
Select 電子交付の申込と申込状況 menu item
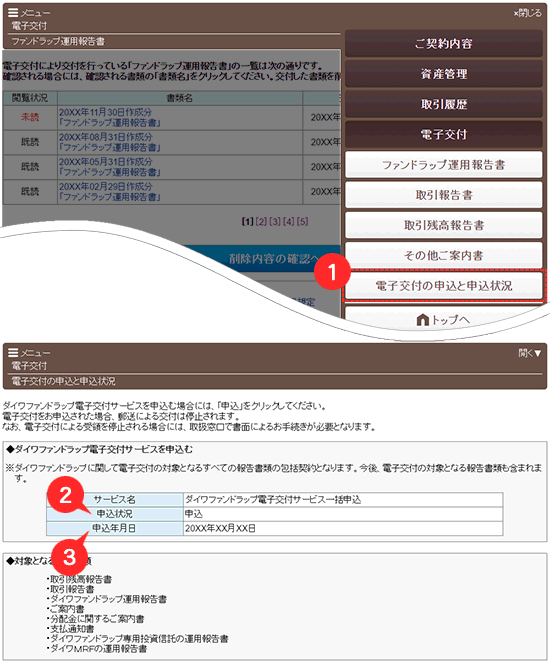[x=443, y=286]
